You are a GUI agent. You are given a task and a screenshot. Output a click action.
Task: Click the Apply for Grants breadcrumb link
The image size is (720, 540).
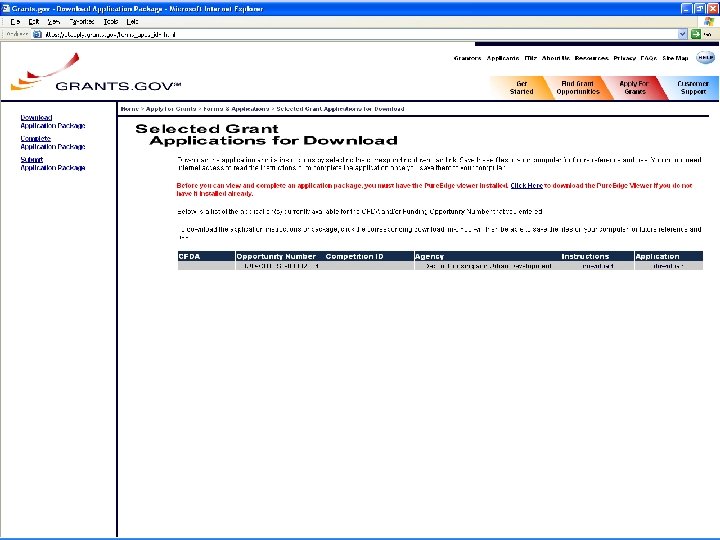171,109
